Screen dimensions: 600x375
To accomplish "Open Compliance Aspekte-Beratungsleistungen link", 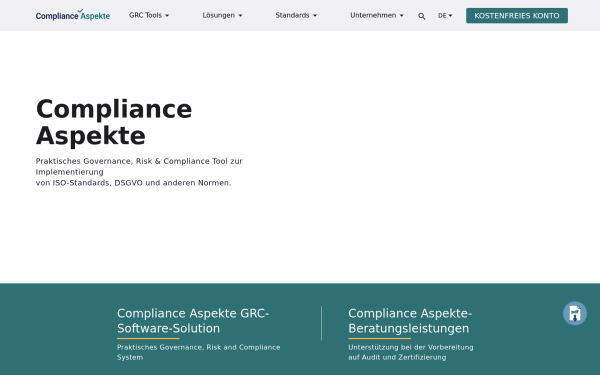I will [410, 321].
